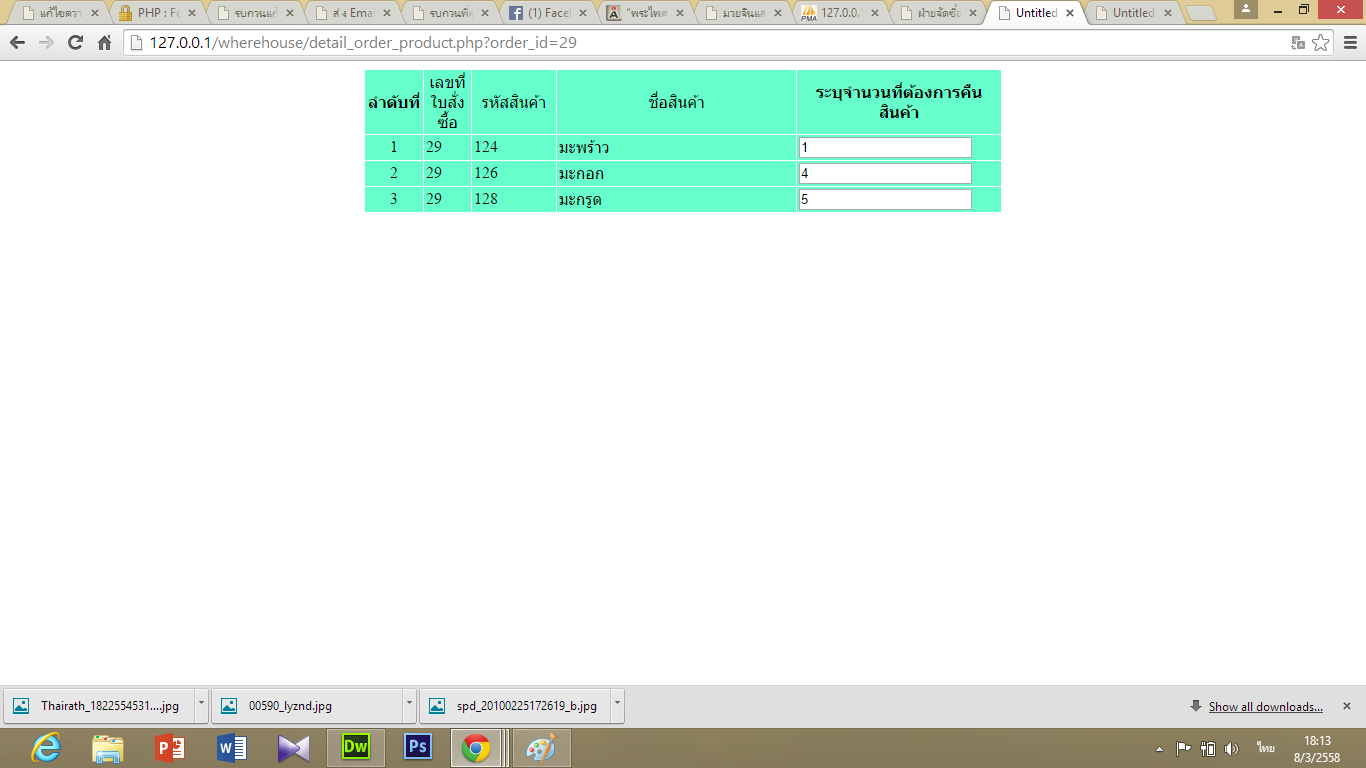Focus the return quantity field for มะกรูด
Image resolution: width=1366 pixels, height=768 pixels.
click(885, 200)
